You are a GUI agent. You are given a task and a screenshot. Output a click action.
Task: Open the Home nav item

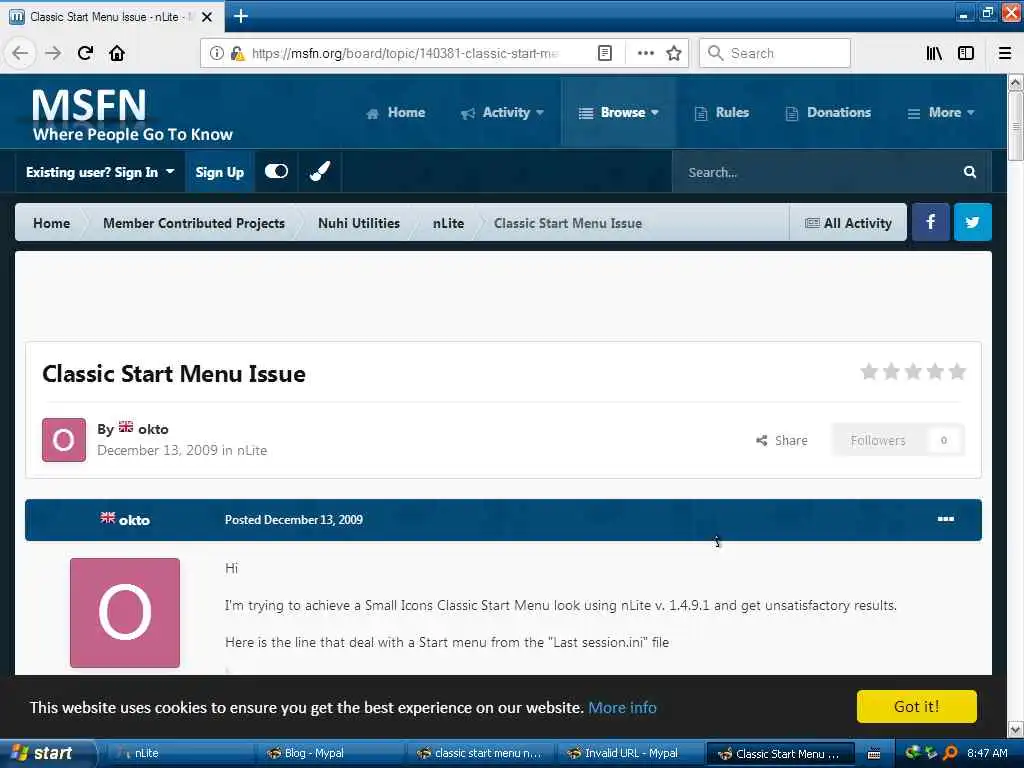point(396,113)
